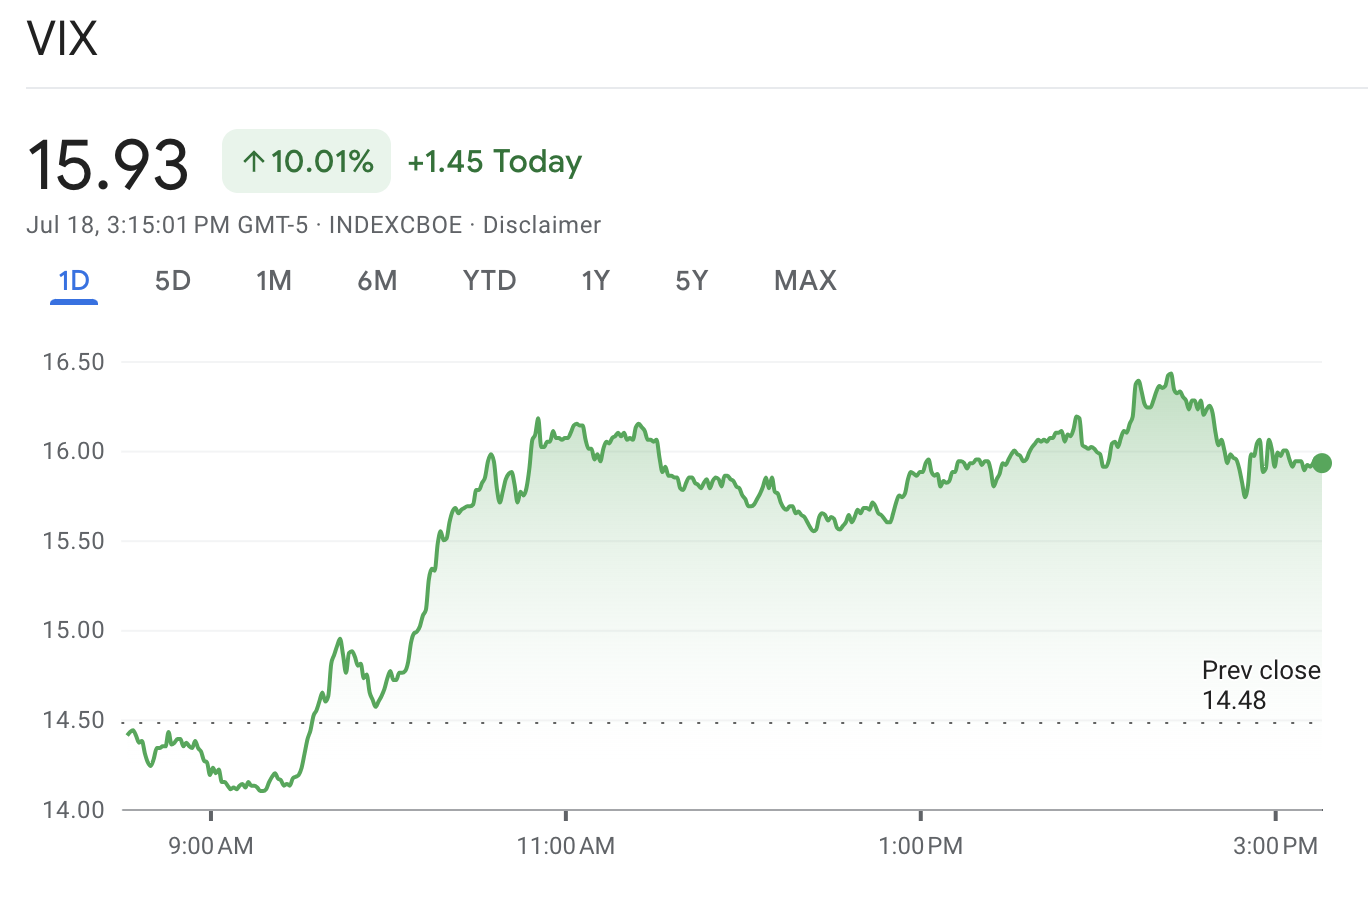Switch to the 5D time range

(x=173, y=281)
